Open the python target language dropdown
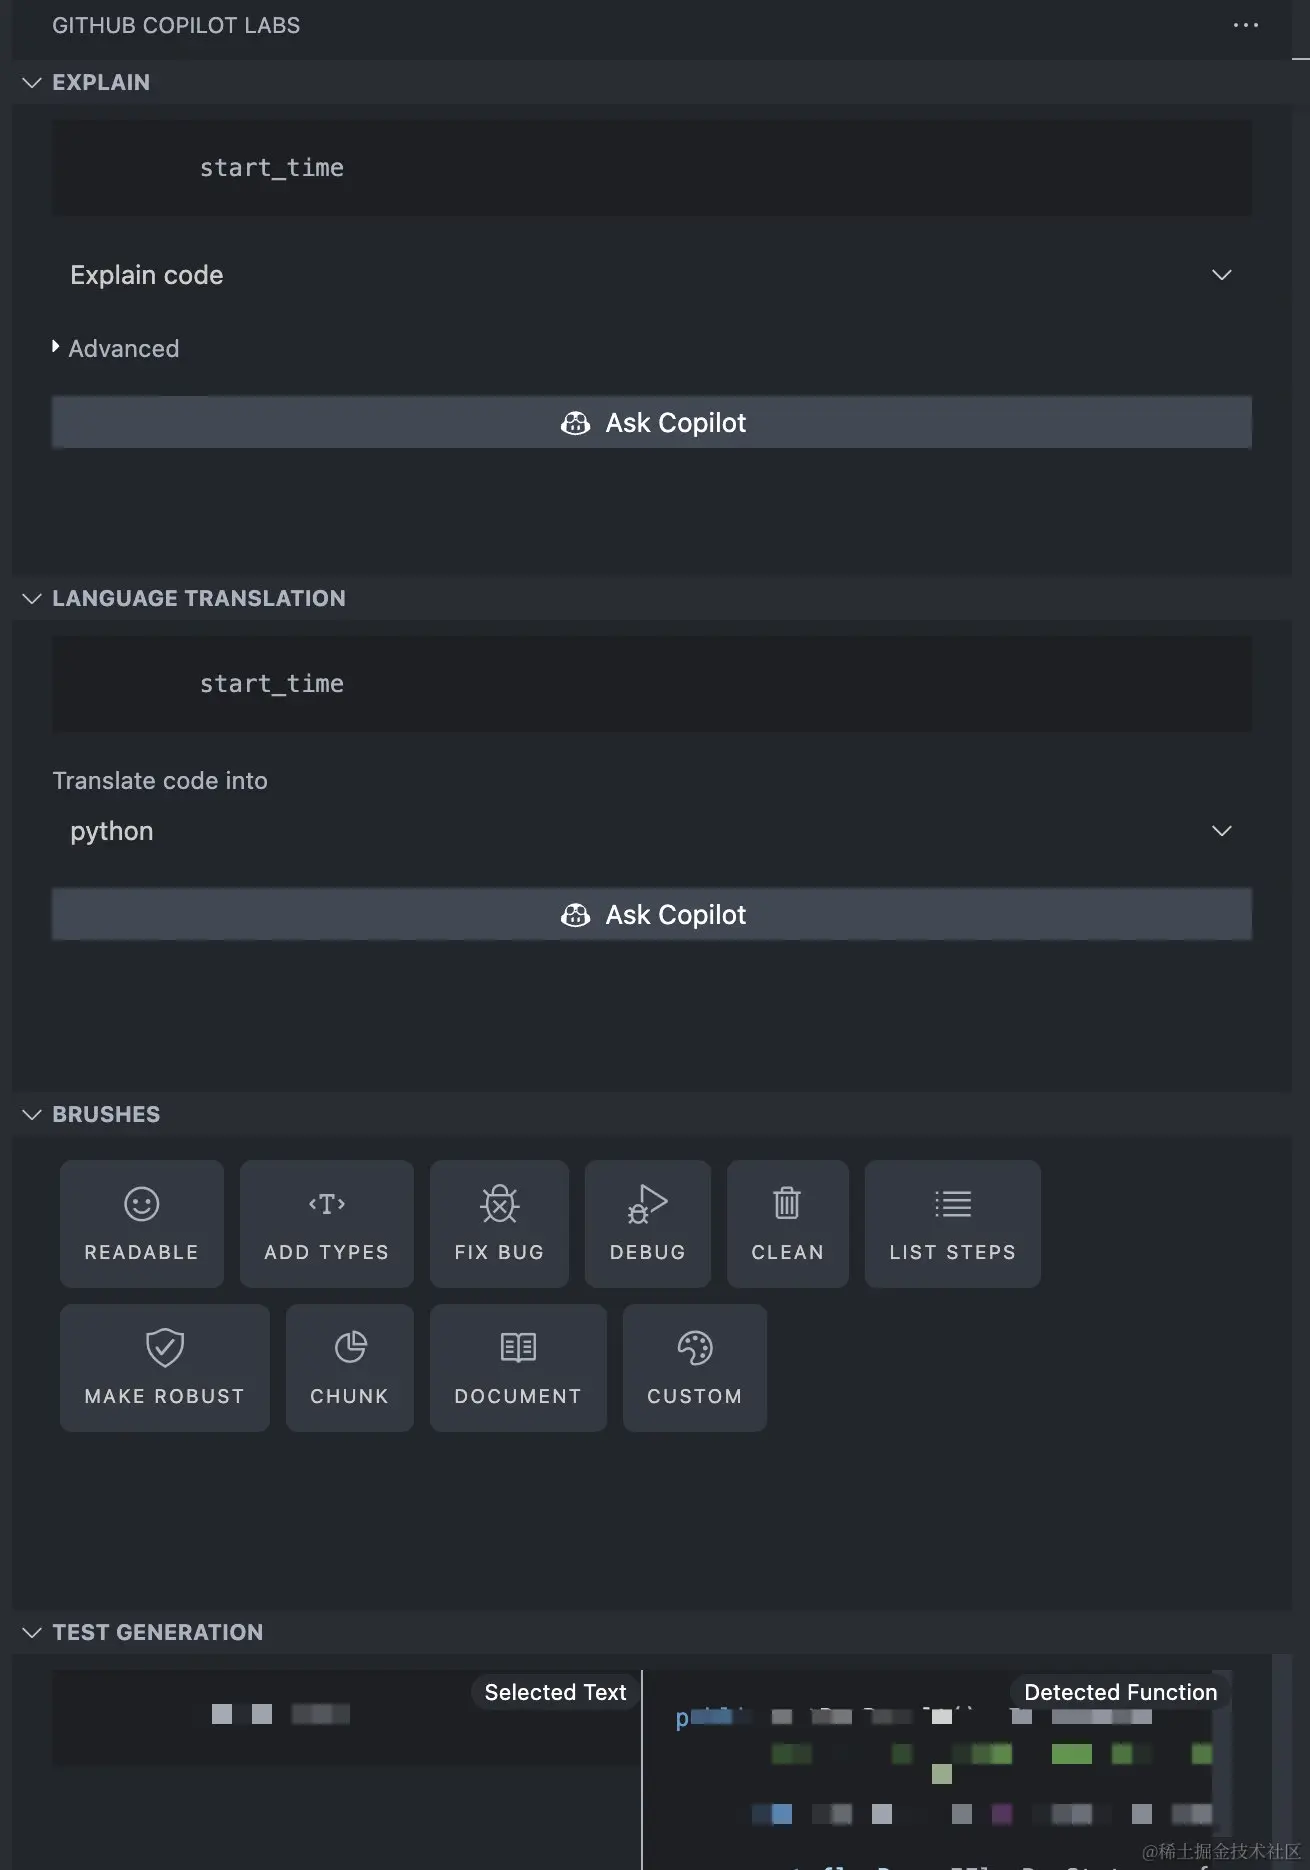 651,831
